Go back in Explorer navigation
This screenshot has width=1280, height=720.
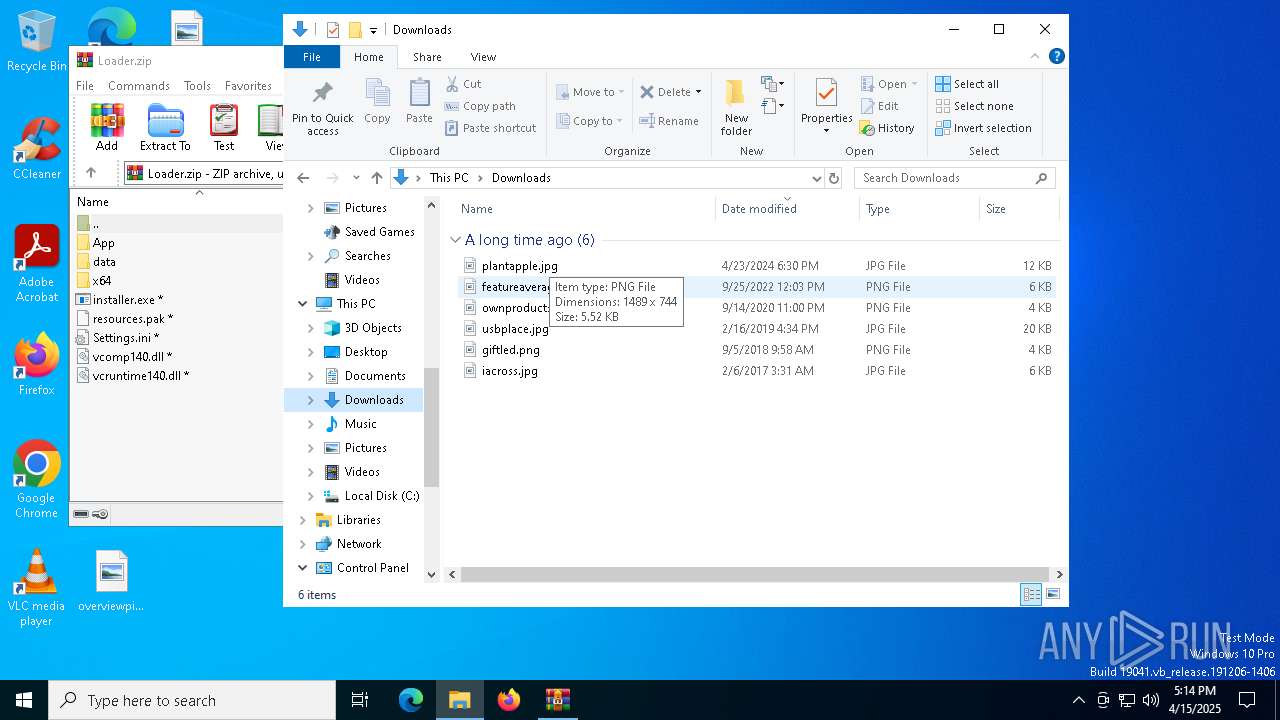click(304, 178)
